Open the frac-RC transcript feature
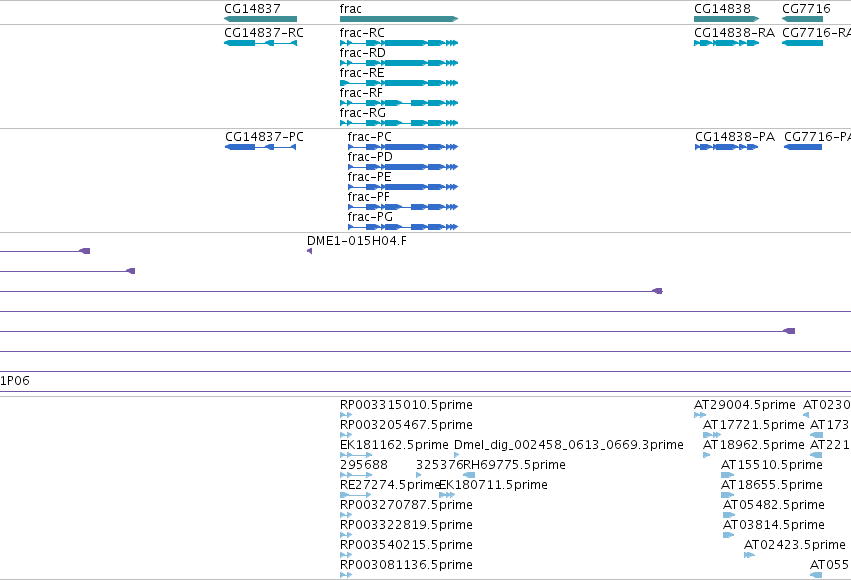This screenshot has width=851, height=580. [x=399, y=43]
